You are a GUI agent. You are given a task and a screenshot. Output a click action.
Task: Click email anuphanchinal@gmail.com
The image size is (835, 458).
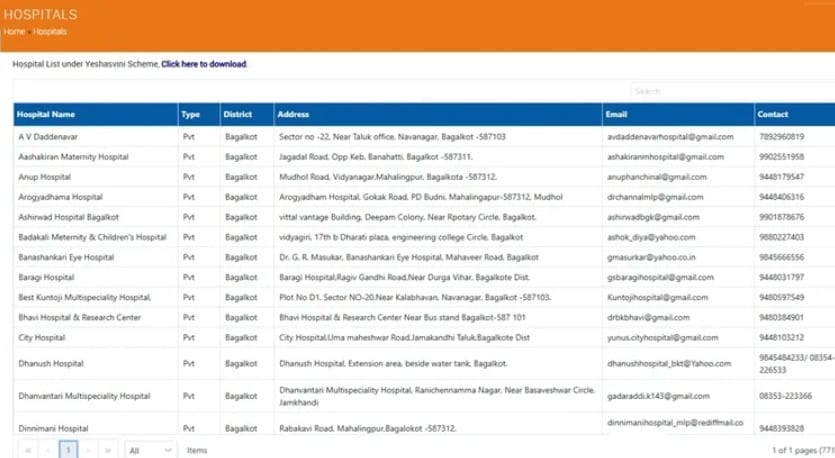tap(657, 177)
